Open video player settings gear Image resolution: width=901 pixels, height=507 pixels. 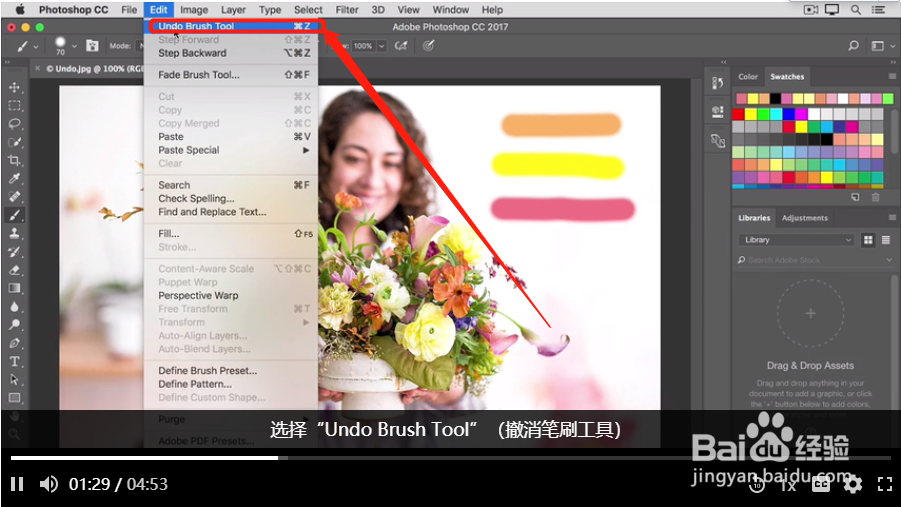click(x=853, y=484)
